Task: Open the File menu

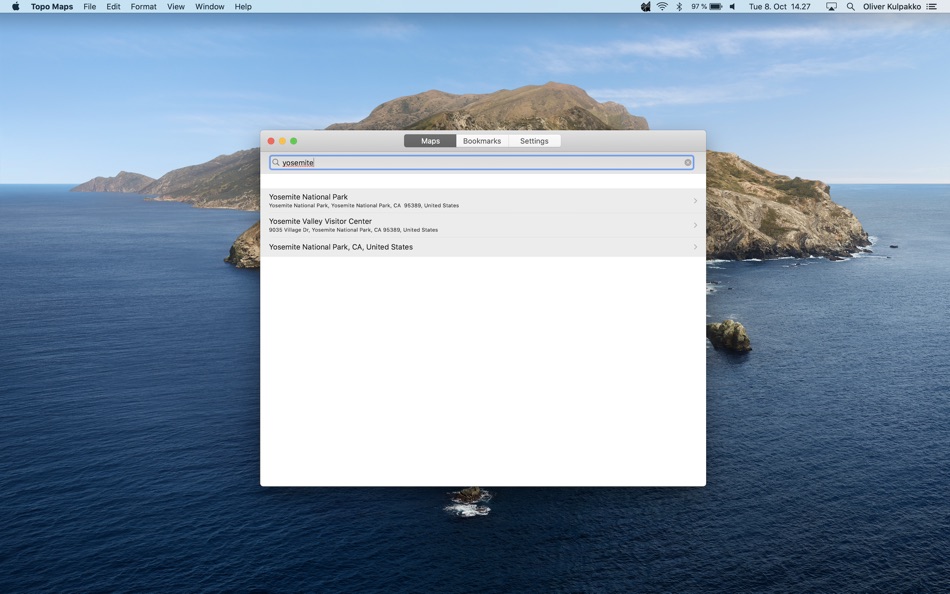Action: point(90,7)
